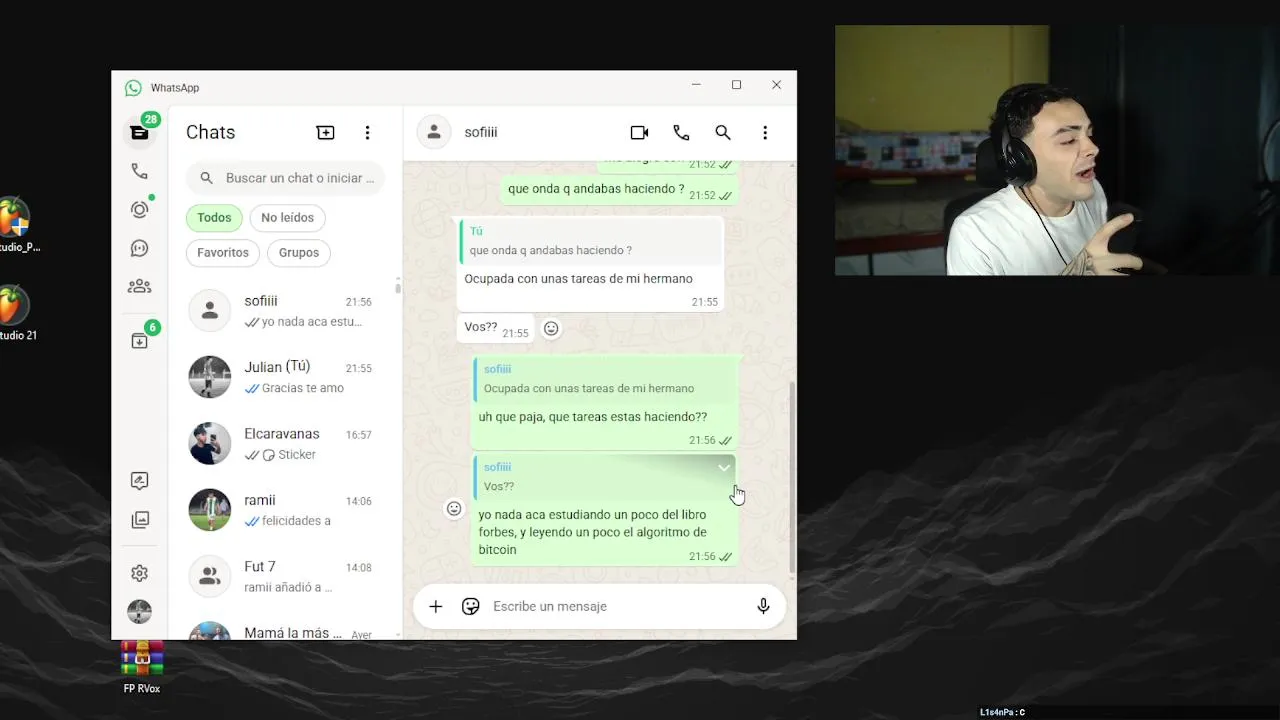Click sofiiii name in the chat header
The image size is (1280, 720).
tap(481, 132)
